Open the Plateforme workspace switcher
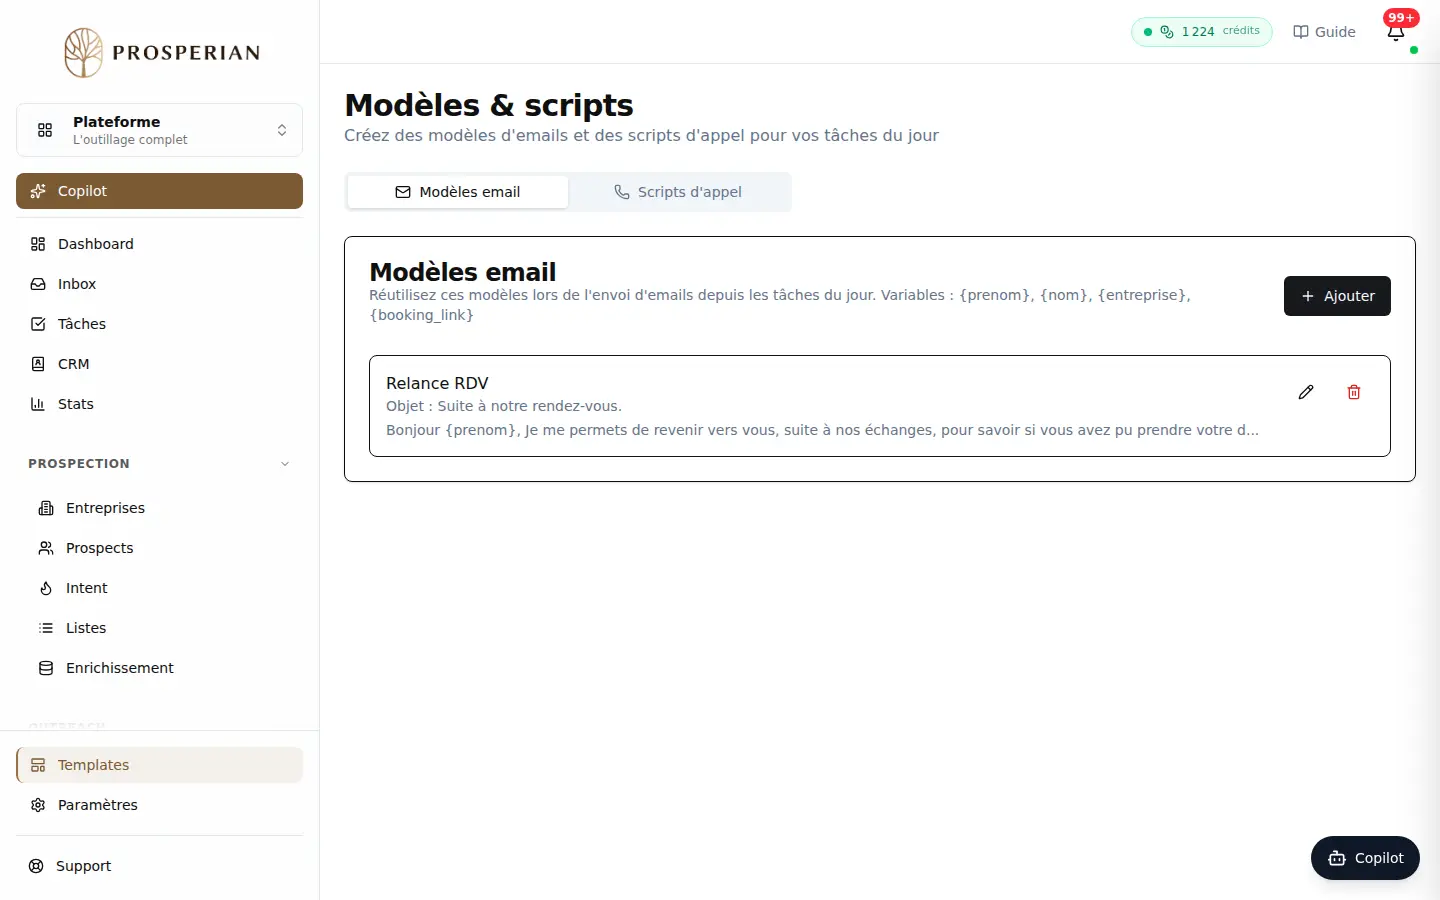 159,130
